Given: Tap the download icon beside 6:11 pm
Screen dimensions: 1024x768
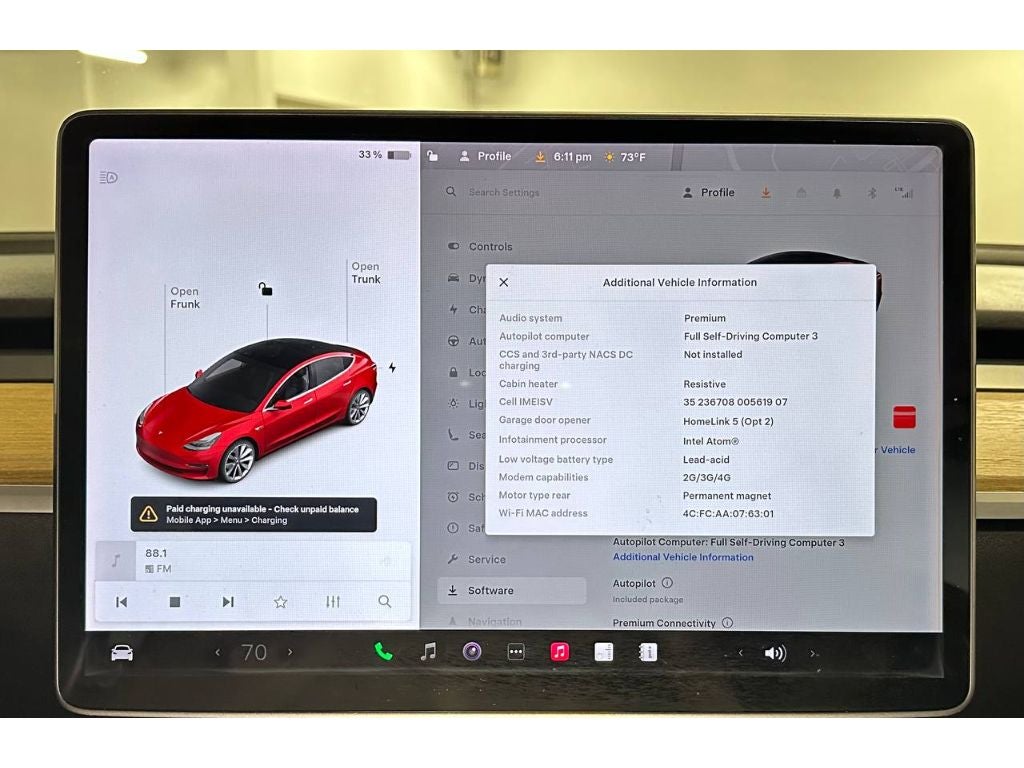Looking at the screenshot, I should 540,157.
